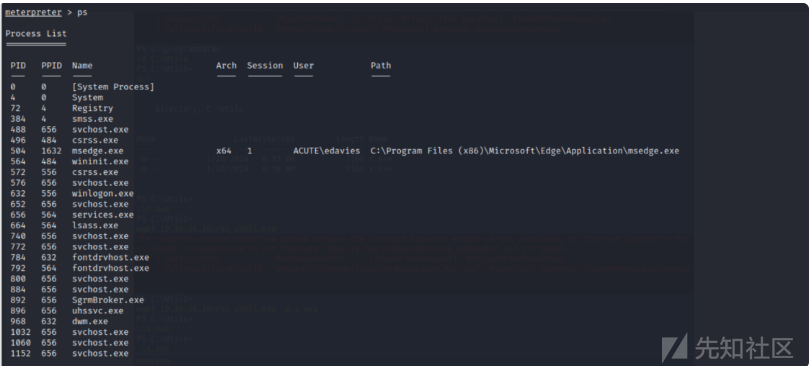Select the 'wininit.exe' process name

pyautogui.click(x=100, y=162)
